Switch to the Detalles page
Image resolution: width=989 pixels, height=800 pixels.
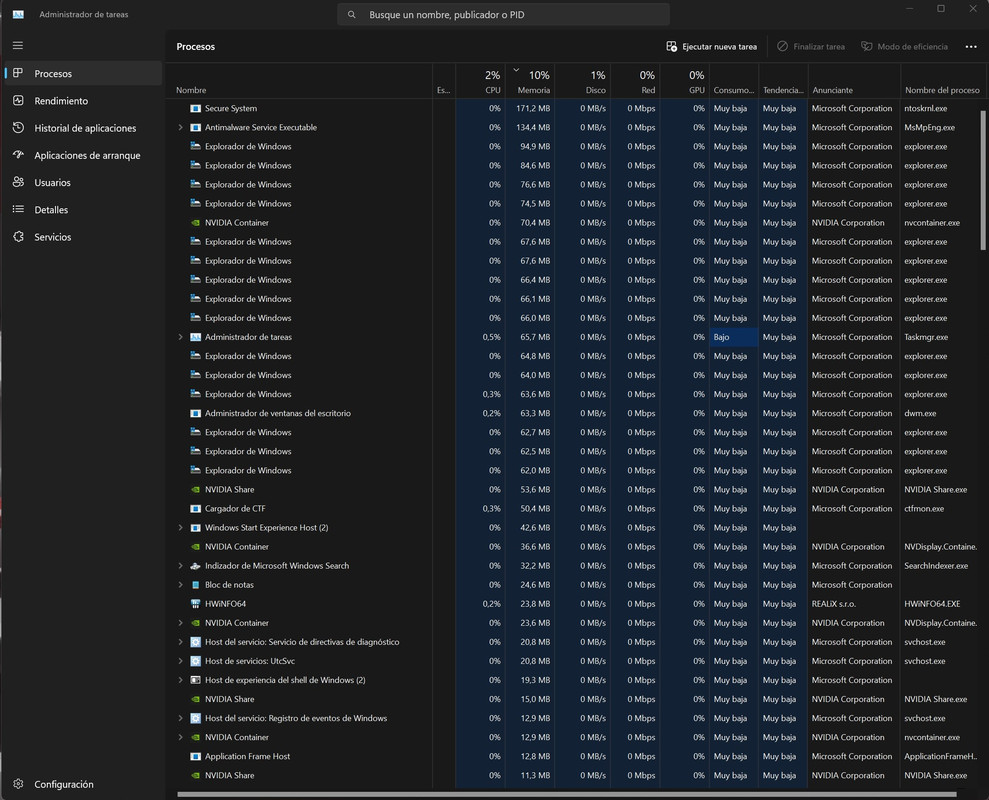pyautogui.click(x=83, y=209)
